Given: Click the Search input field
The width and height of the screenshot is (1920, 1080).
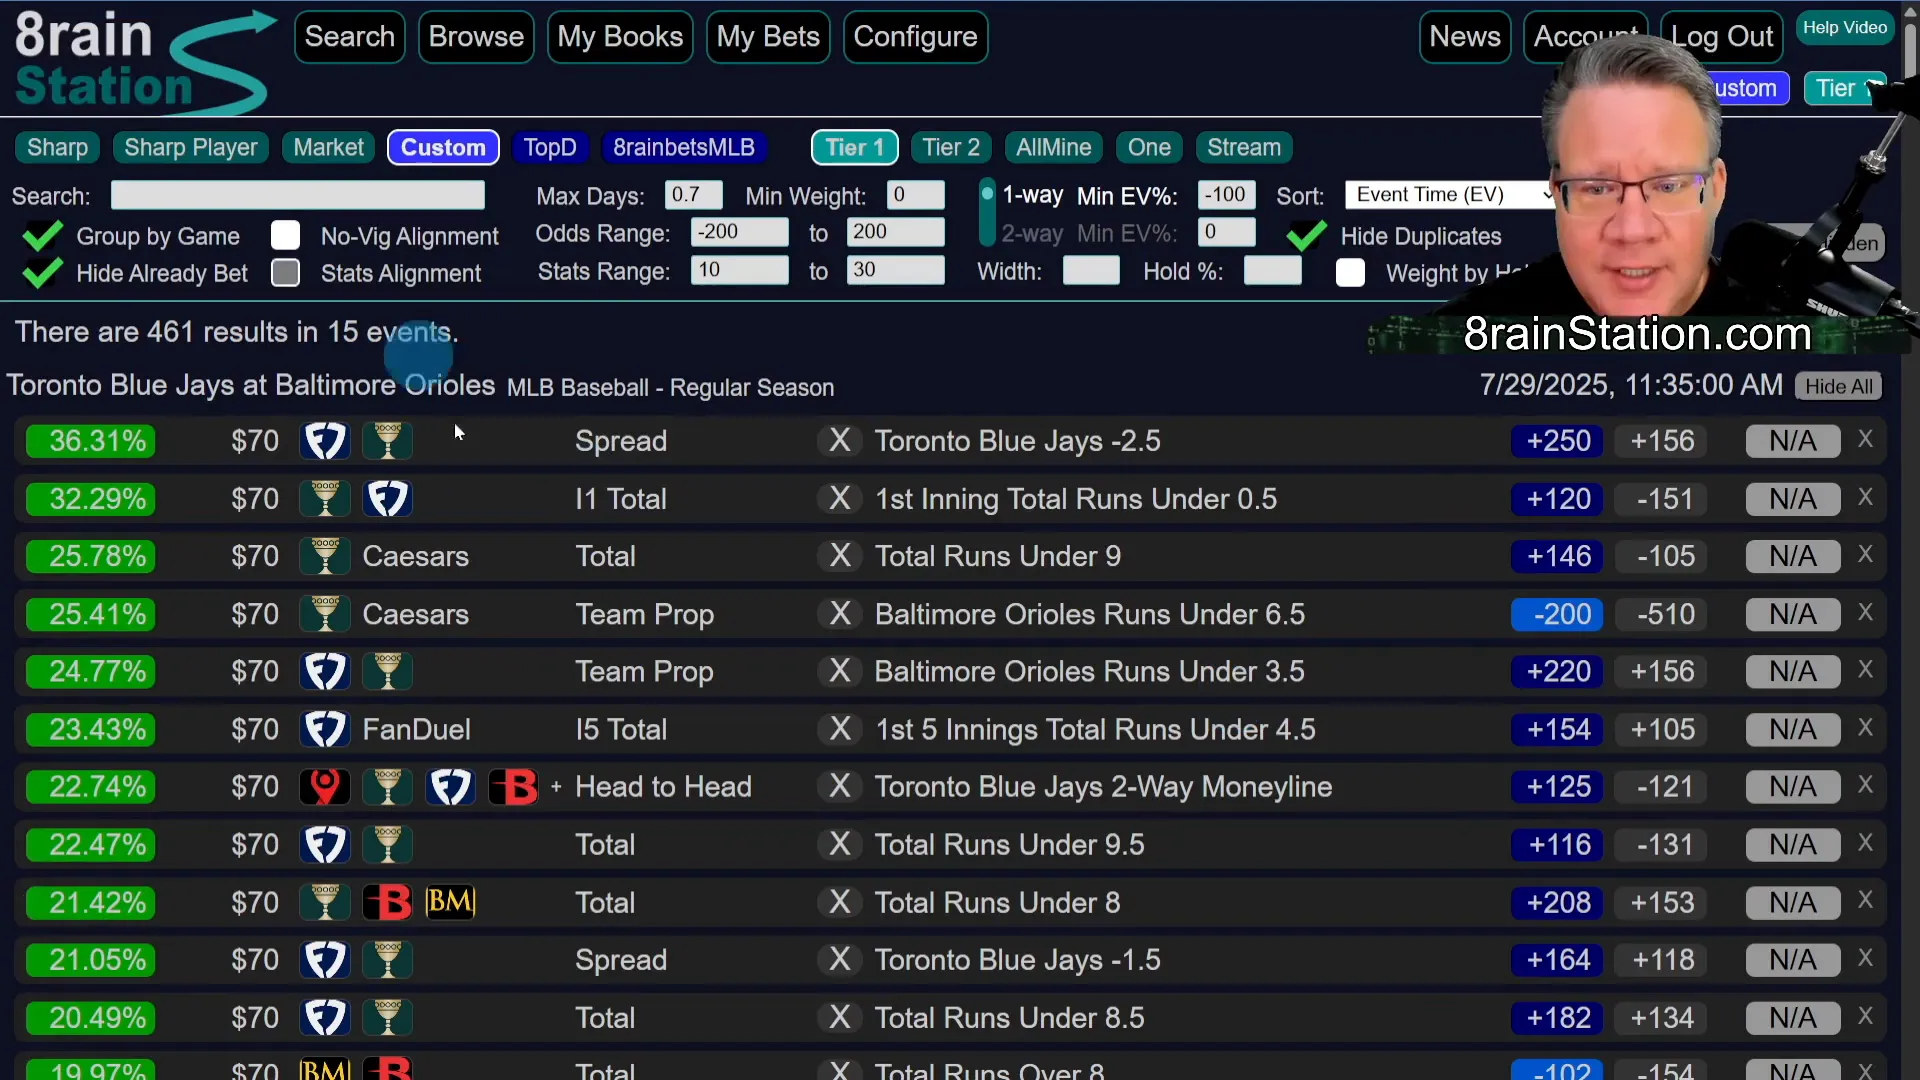Looking at the screenshot, I should [x=297, y=195].
